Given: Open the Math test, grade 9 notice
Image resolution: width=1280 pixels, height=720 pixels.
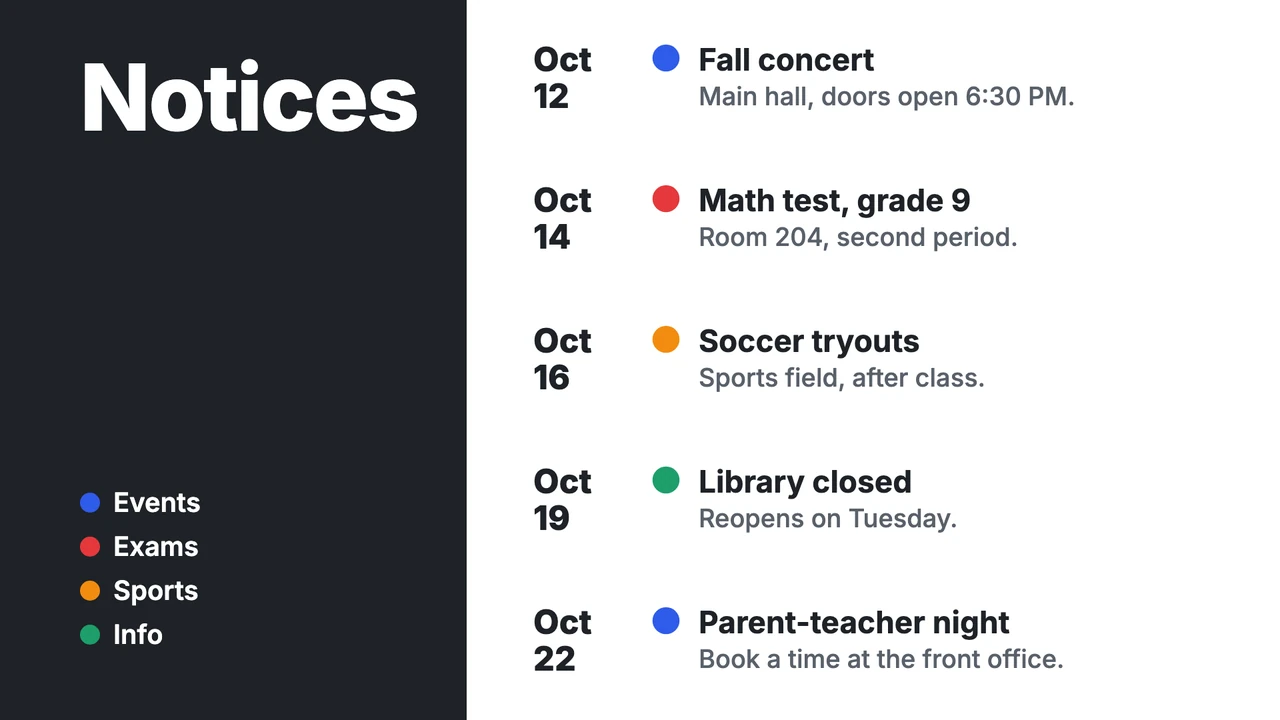Looking at the screenshot, I should (834, 201).
